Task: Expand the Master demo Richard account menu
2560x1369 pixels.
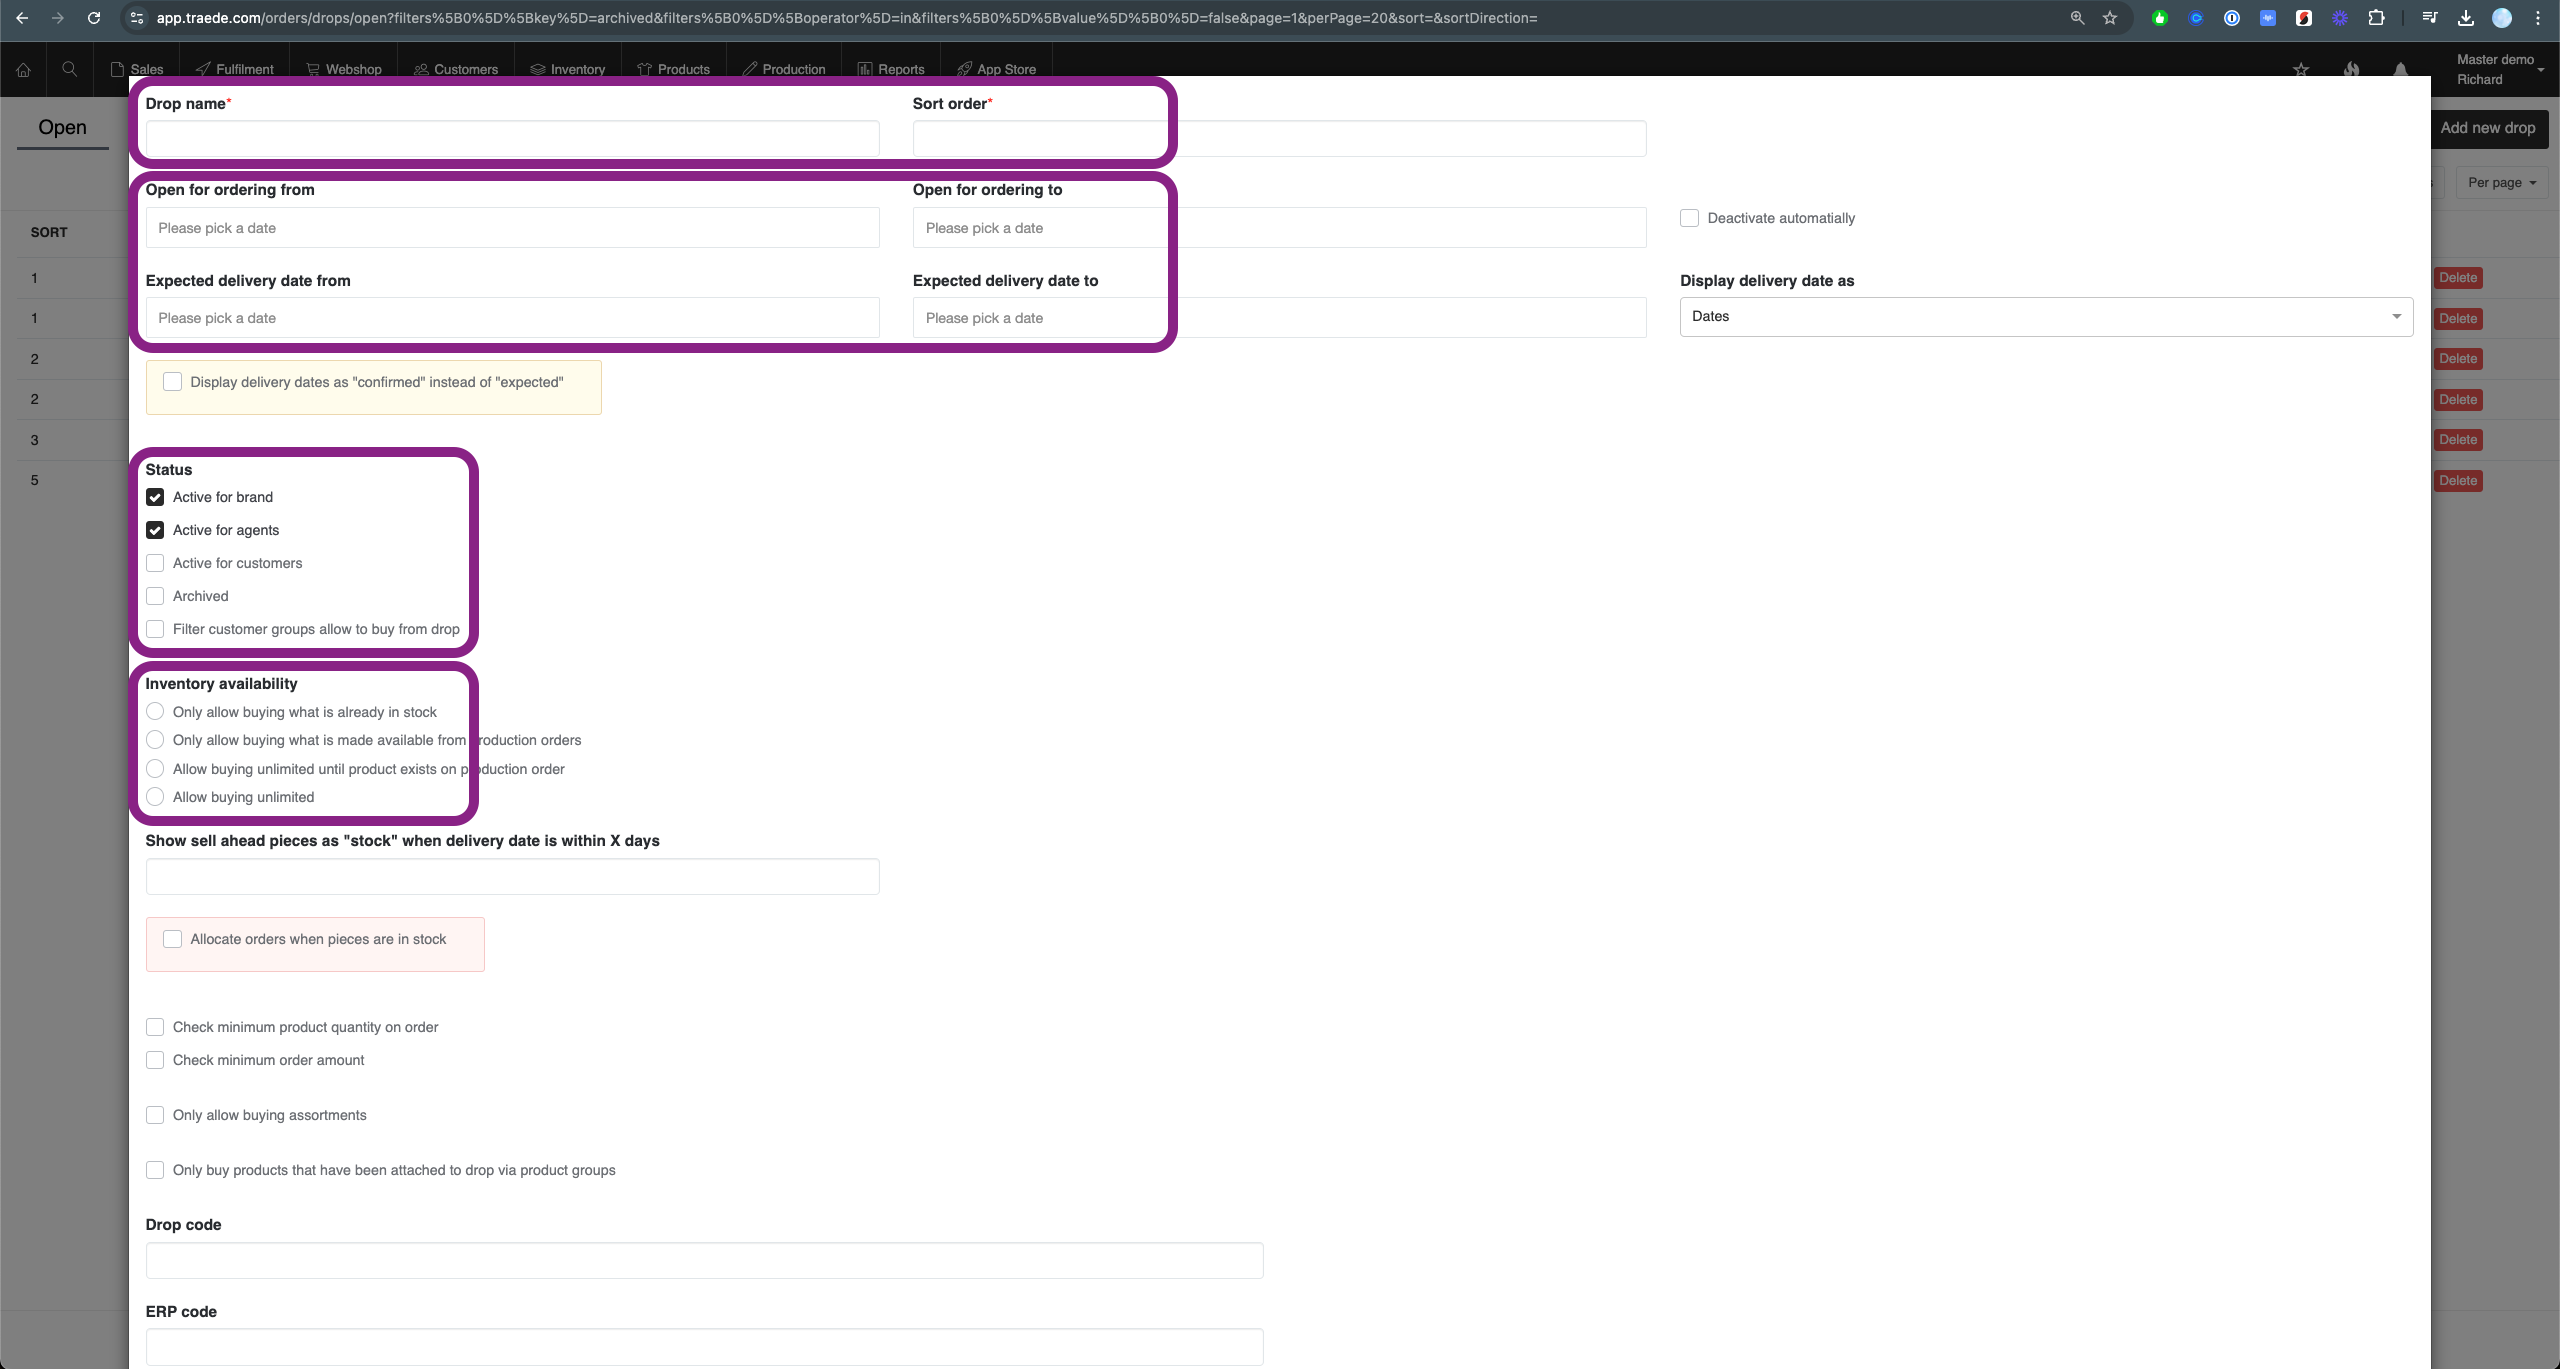Action: [x=2500, y=69]
